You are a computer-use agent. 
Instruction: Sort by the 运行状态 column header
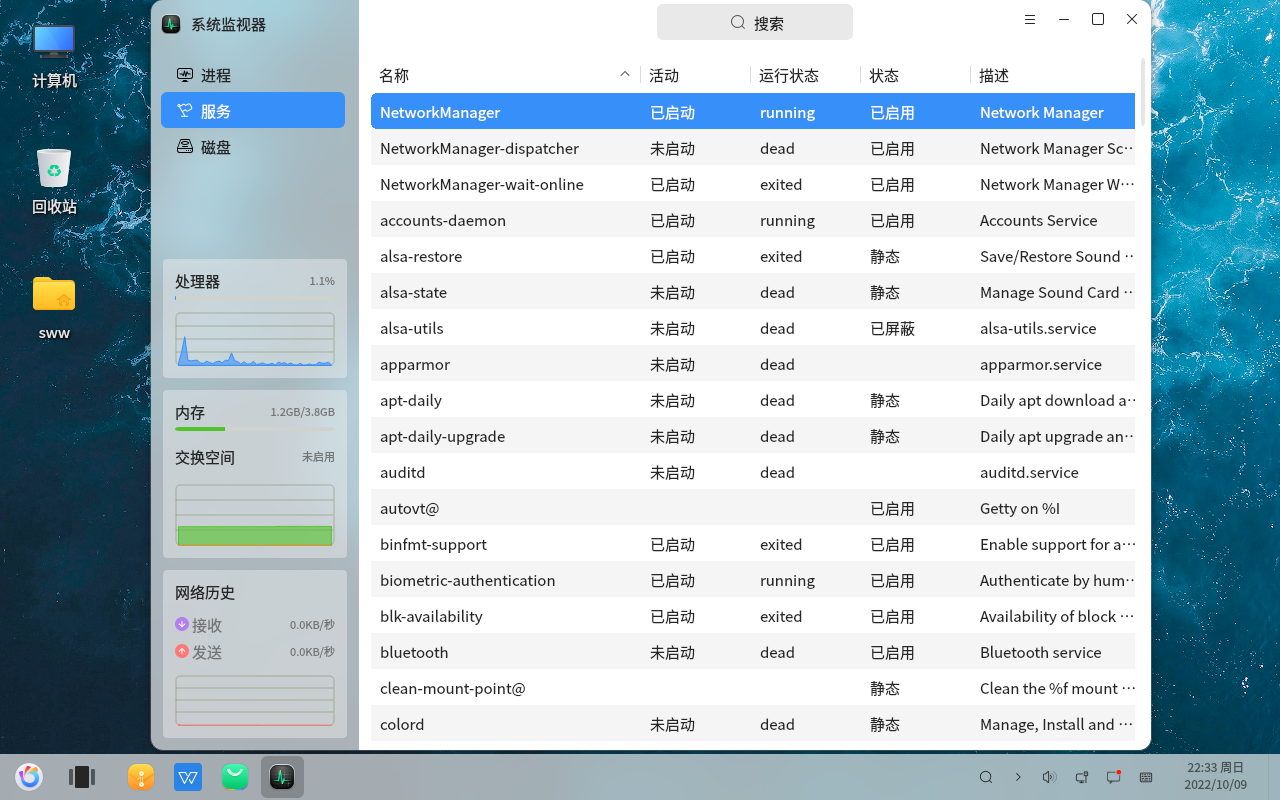pos(805,75)
